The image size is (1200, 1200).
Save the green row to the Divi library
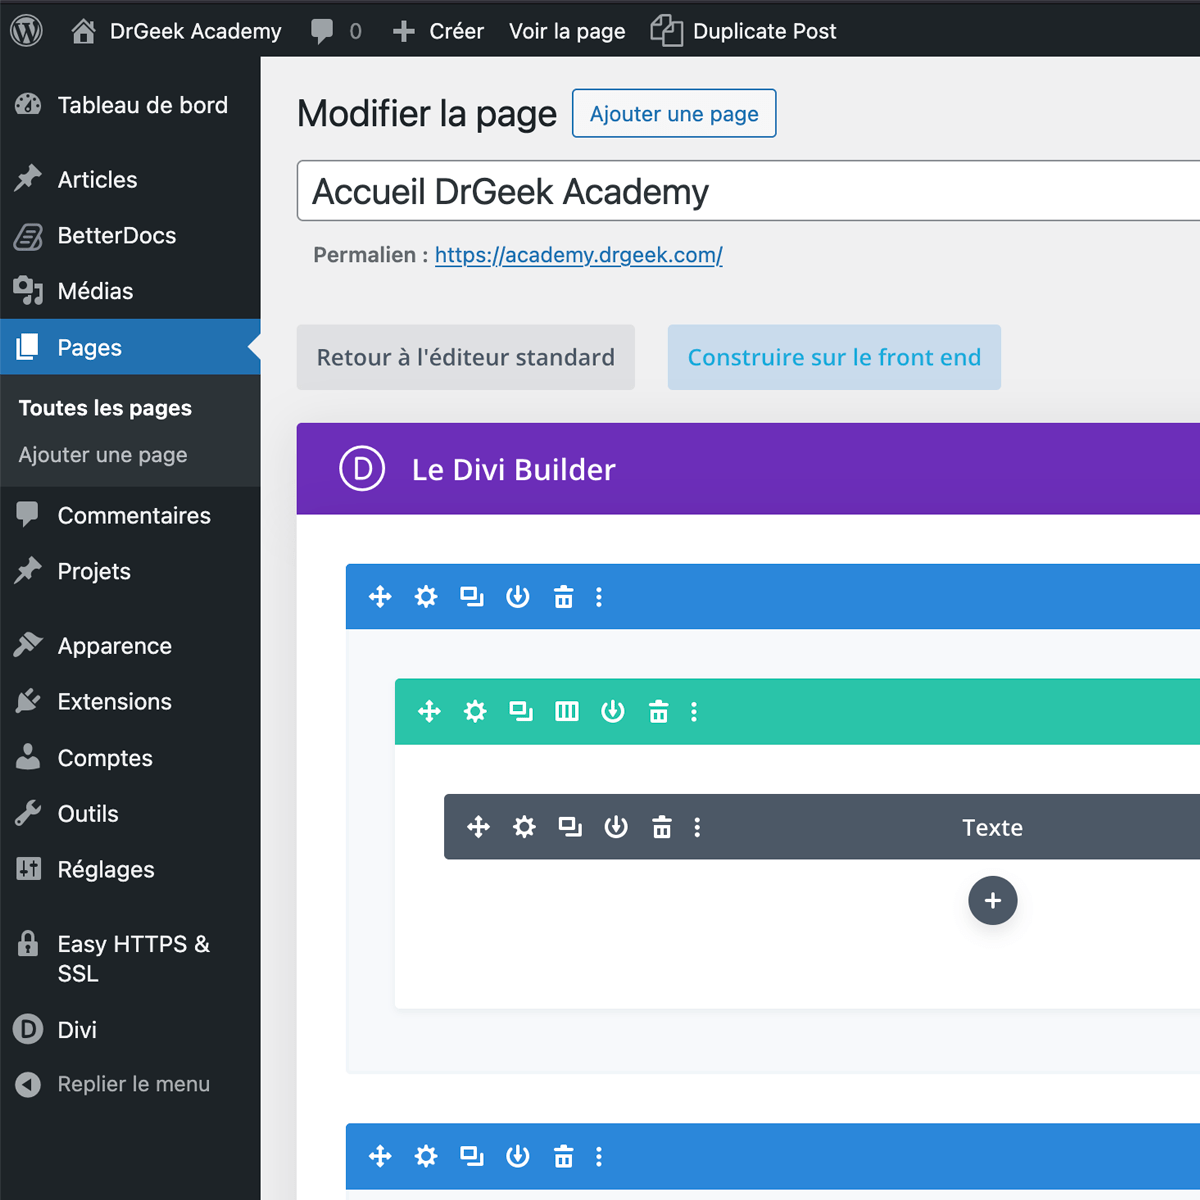[613, 711]
